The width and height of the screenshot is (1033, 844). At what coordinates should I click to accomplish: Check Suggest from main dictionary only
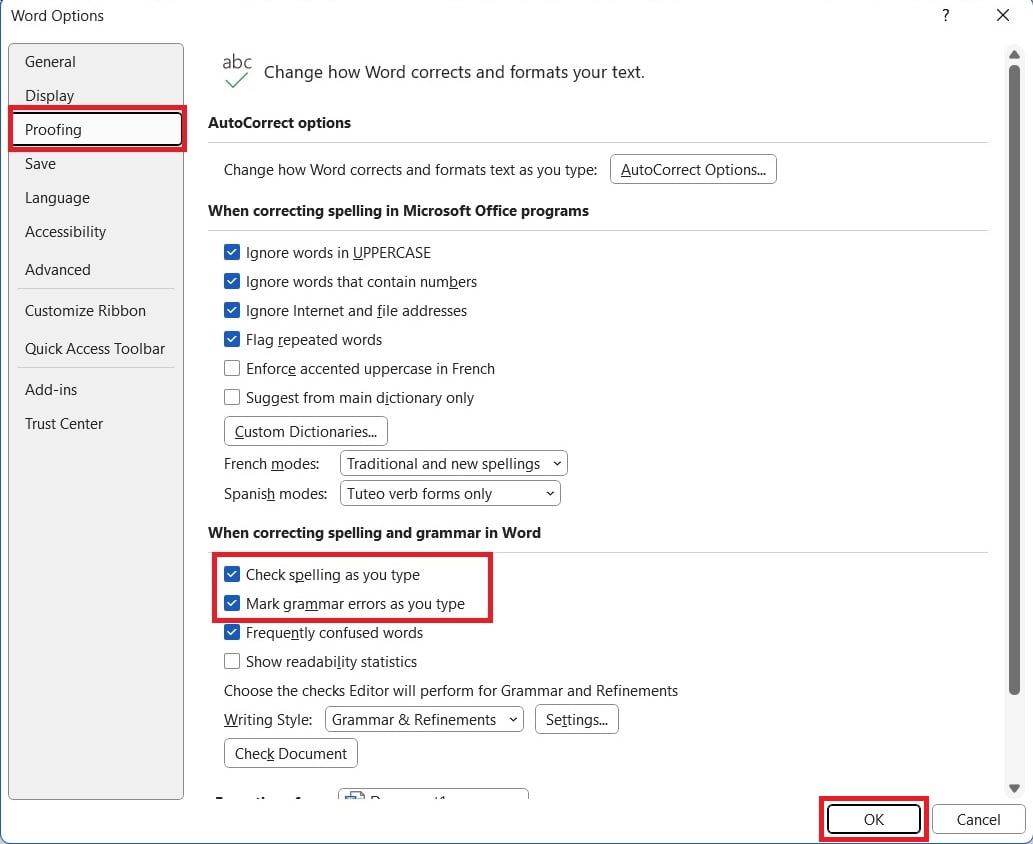pos(232,398)
